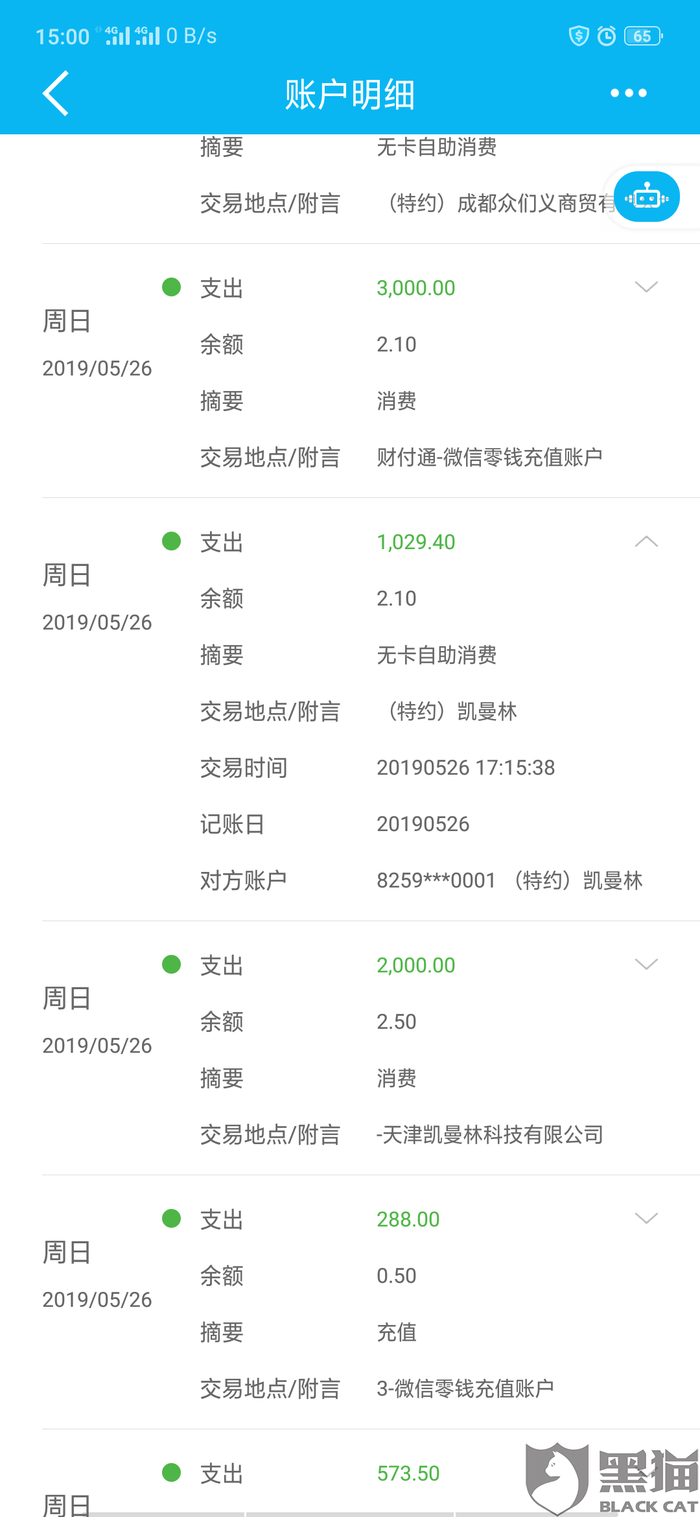Image resolution: width=700 pixels, height=1517 pixels.
Task: Select the 天津凯曼林科技有限公司 transaction note
Action: click(x=490, y=1135)
